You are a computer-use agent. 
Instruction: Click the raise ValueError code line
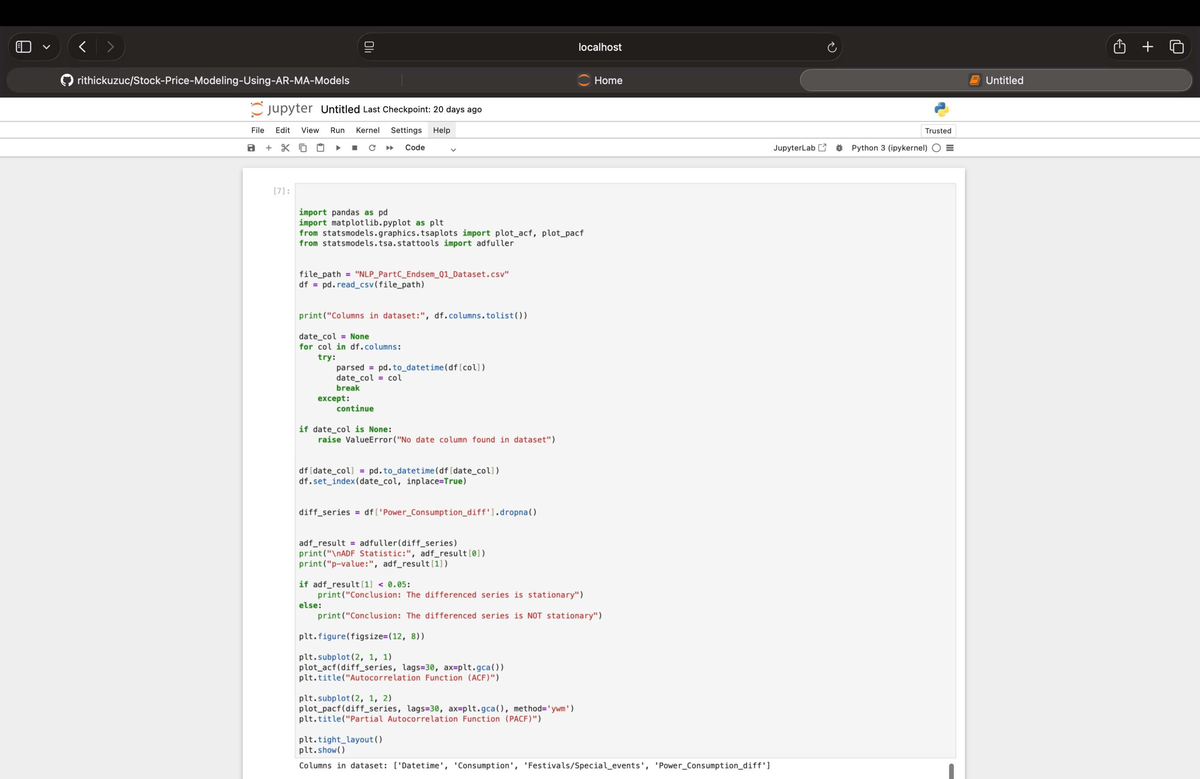(x=436, y=440)
